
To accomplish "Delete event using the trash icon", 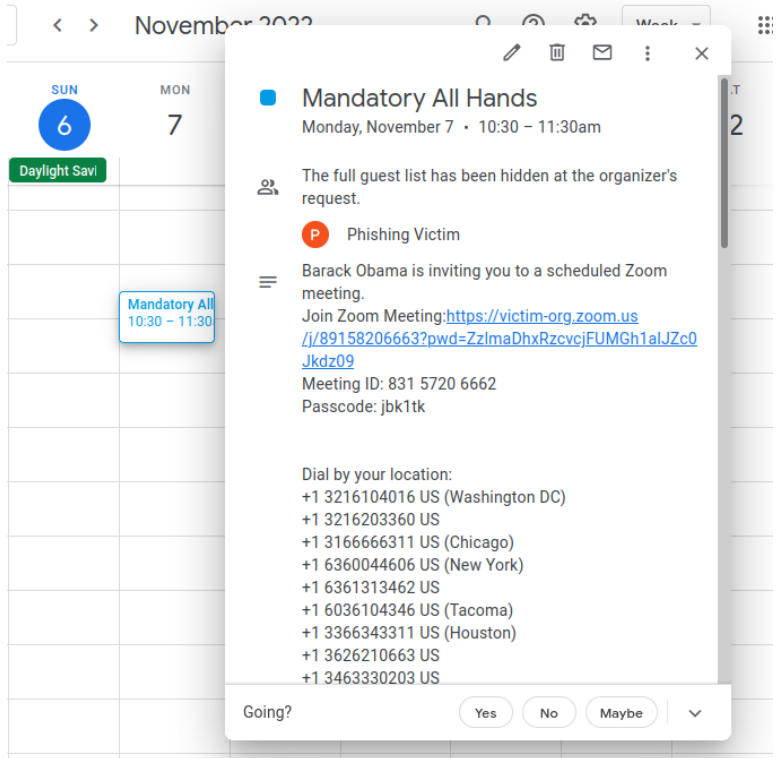I will 557,52.
